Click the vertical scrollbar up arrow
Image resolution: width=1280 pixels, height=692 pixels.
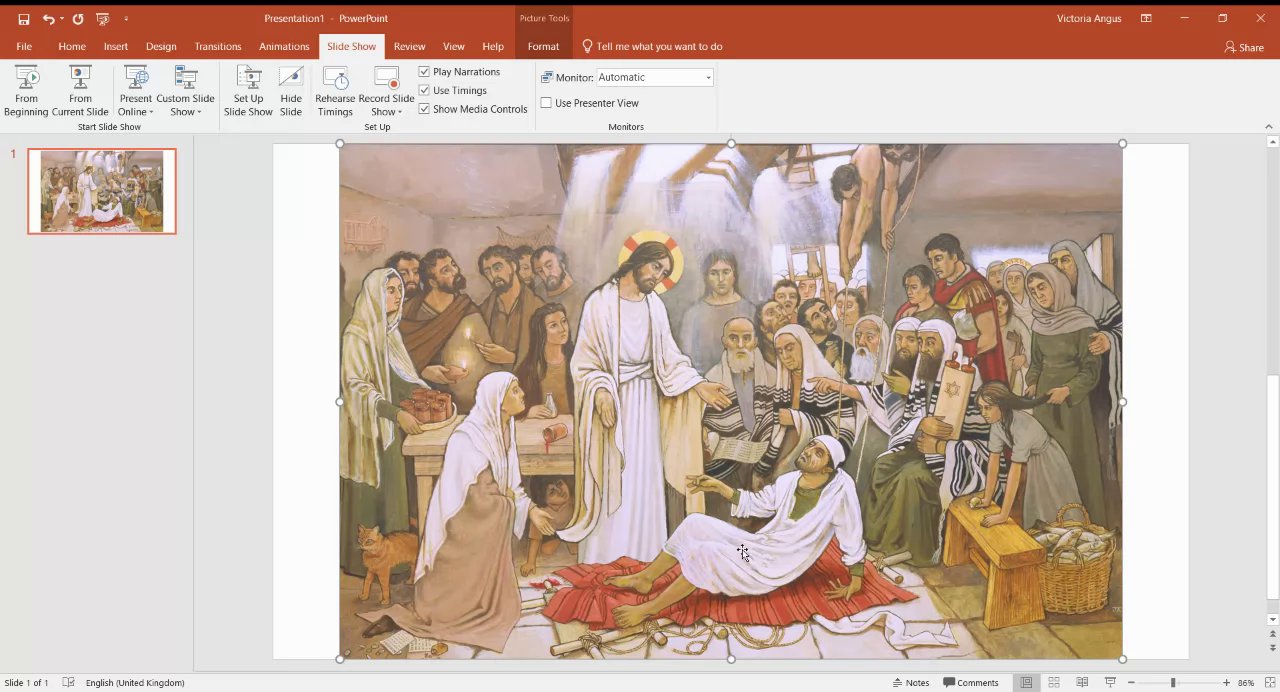pos(1272,143)
